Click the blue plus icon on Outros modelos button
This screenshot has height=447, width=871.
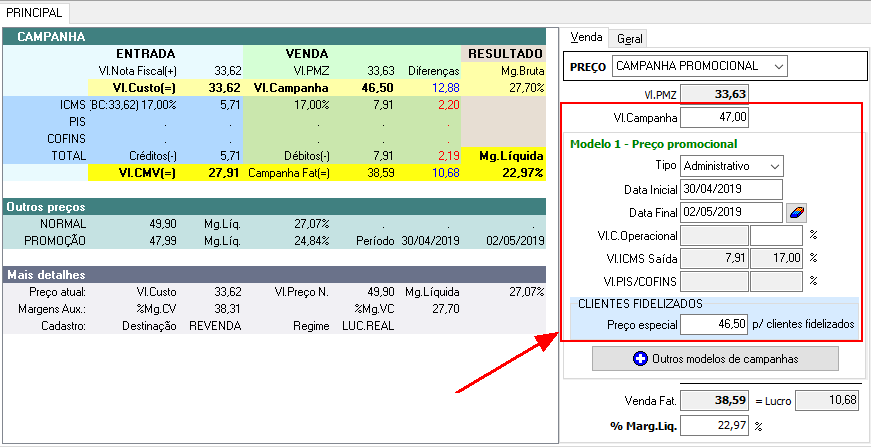640,359
